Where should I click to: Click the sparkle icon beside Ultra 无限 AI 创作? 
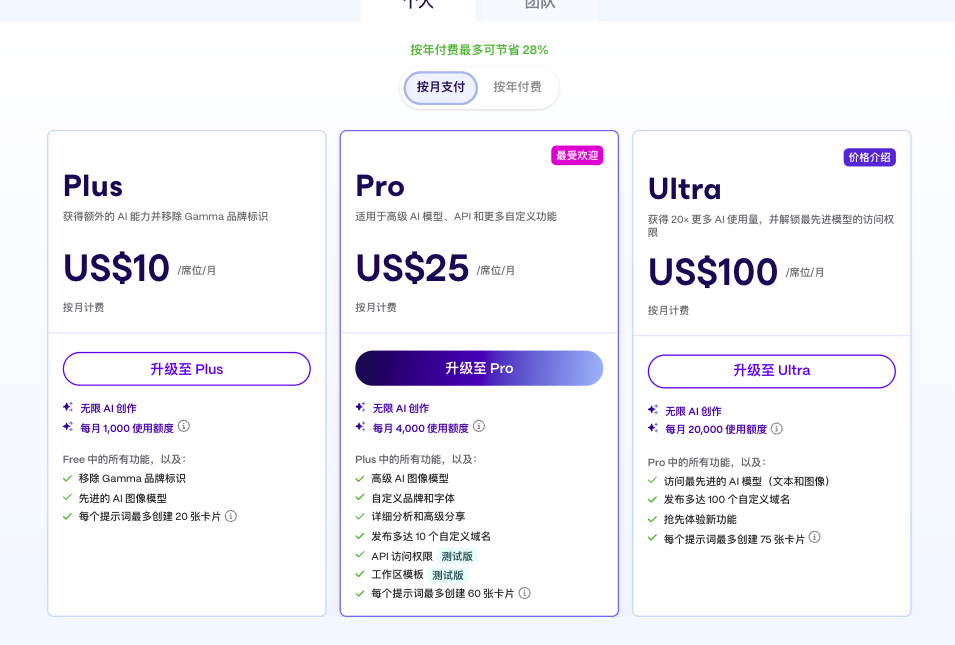click(654, 411)
